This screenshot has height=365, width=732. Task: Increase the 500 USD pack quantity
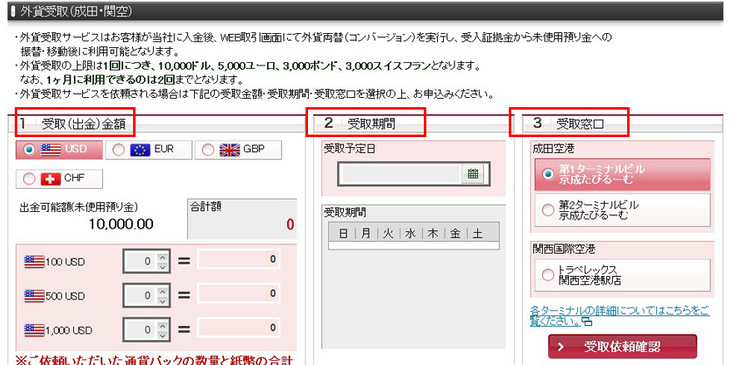point(162,291)
